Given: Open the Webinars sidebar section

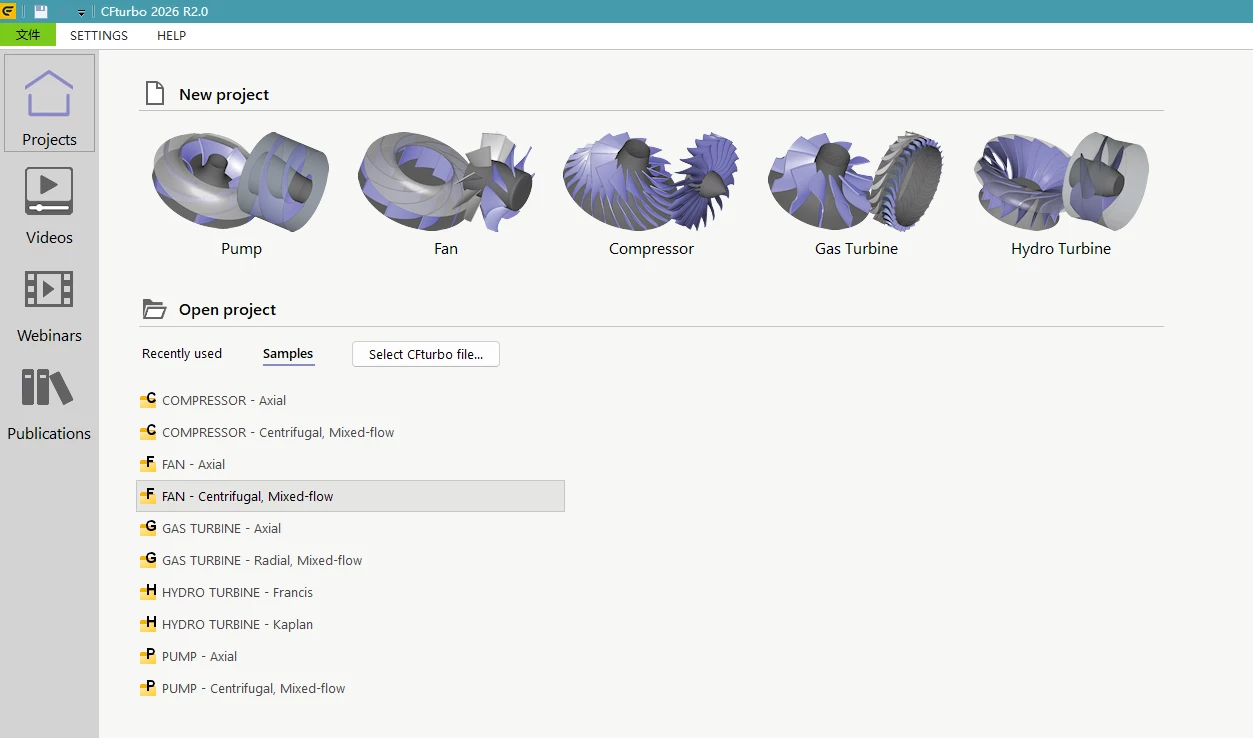Looking at the screenshot, I should coord(49,304).
